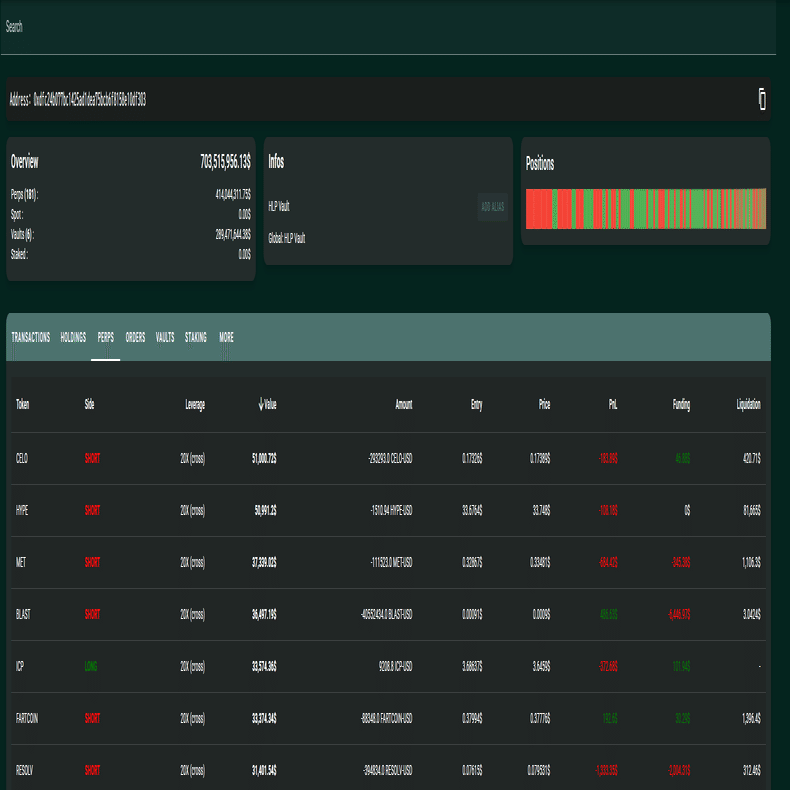The image size is (790, 790).
Task: Open the TRANSACTIONS tab
Action: tap(31, 337)
